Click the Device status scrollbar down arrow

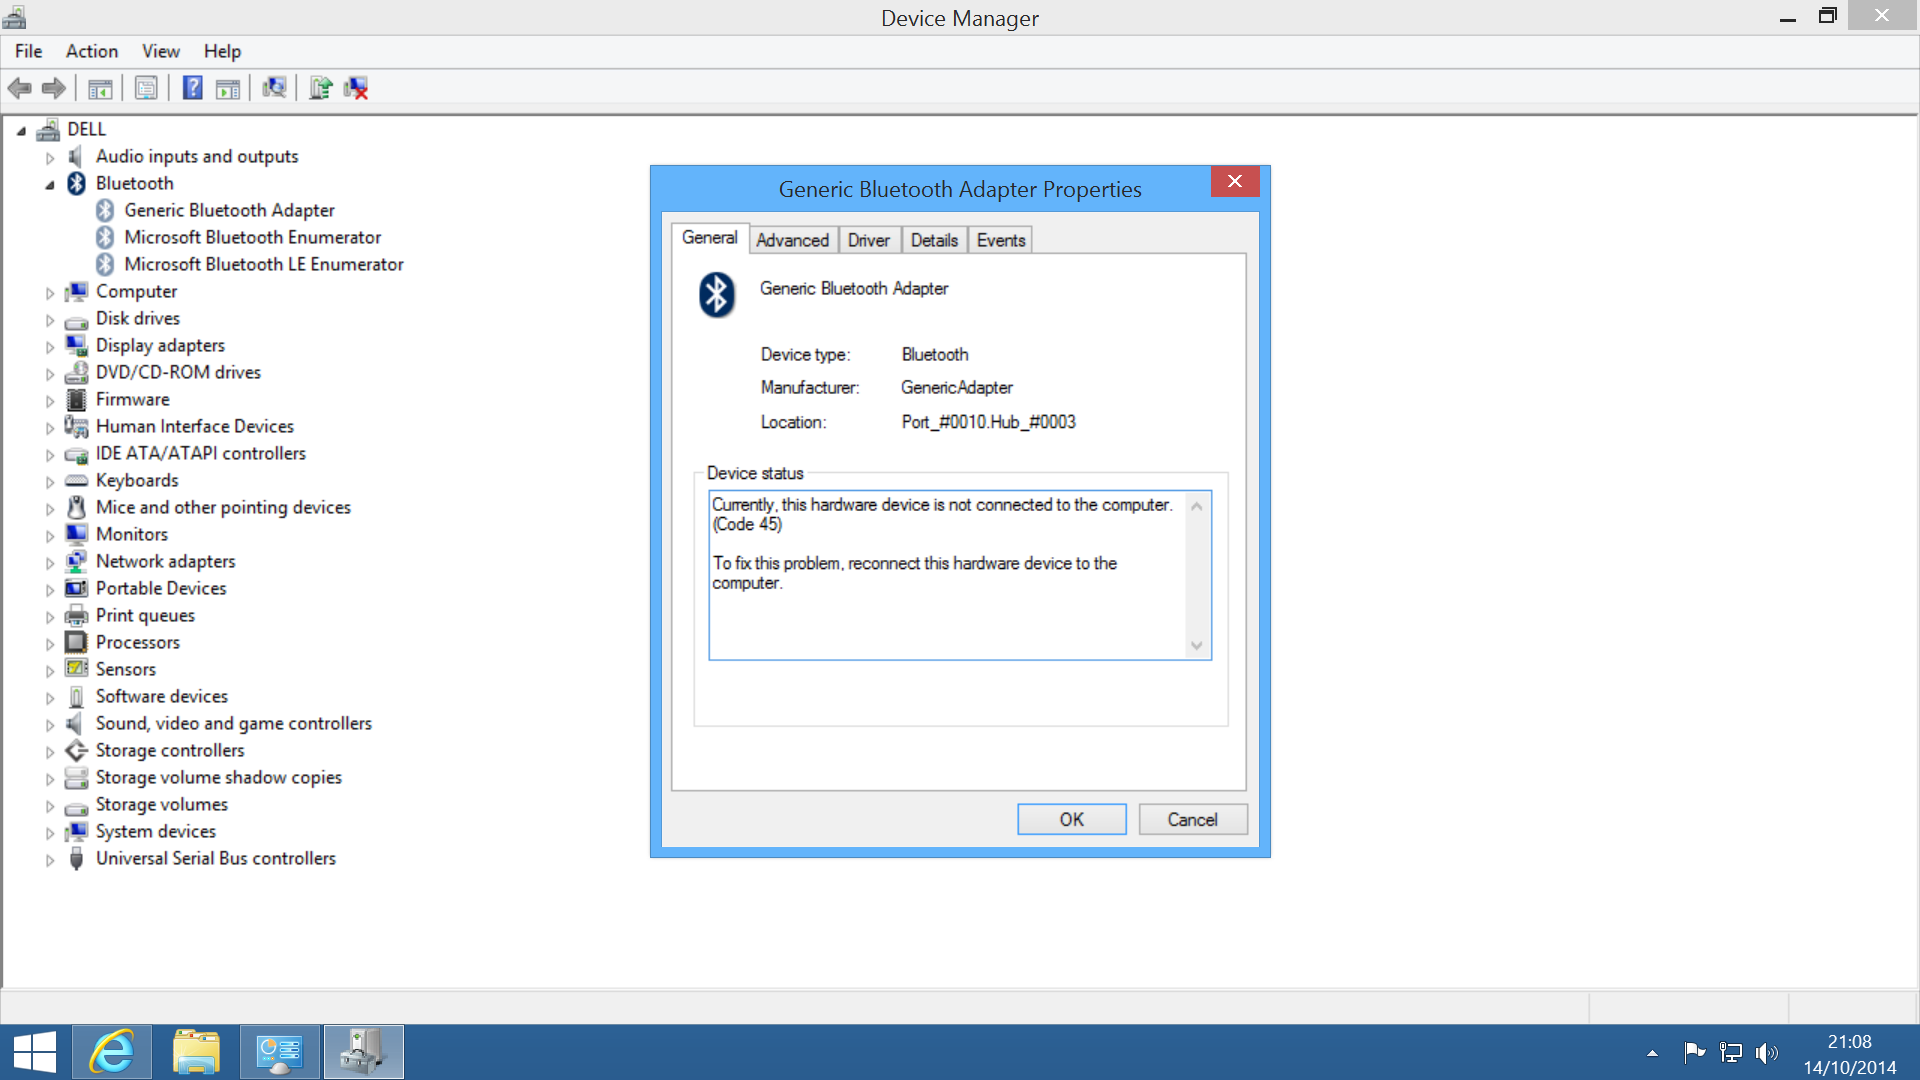1196,646
